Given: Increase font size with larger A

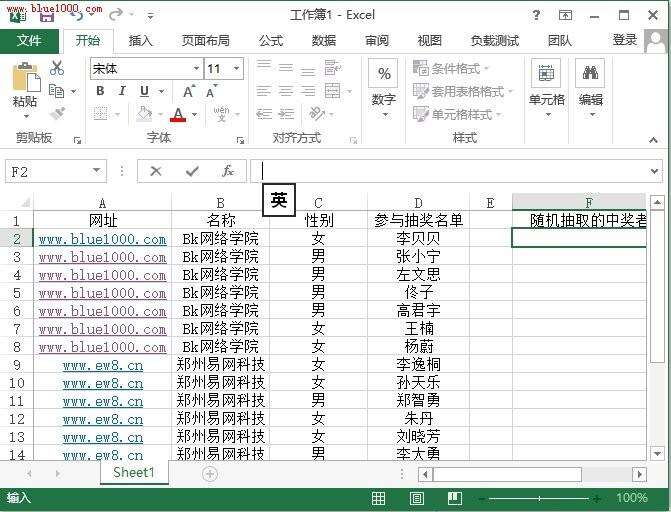Looking at the screenshot, I should pyautogui.click(x=189, y=91).
